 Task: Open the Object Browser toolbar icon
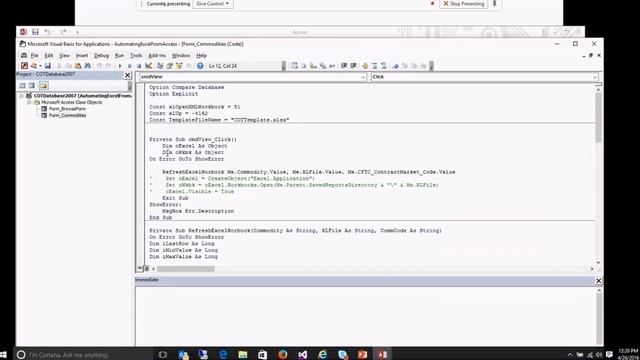point(179,66)
